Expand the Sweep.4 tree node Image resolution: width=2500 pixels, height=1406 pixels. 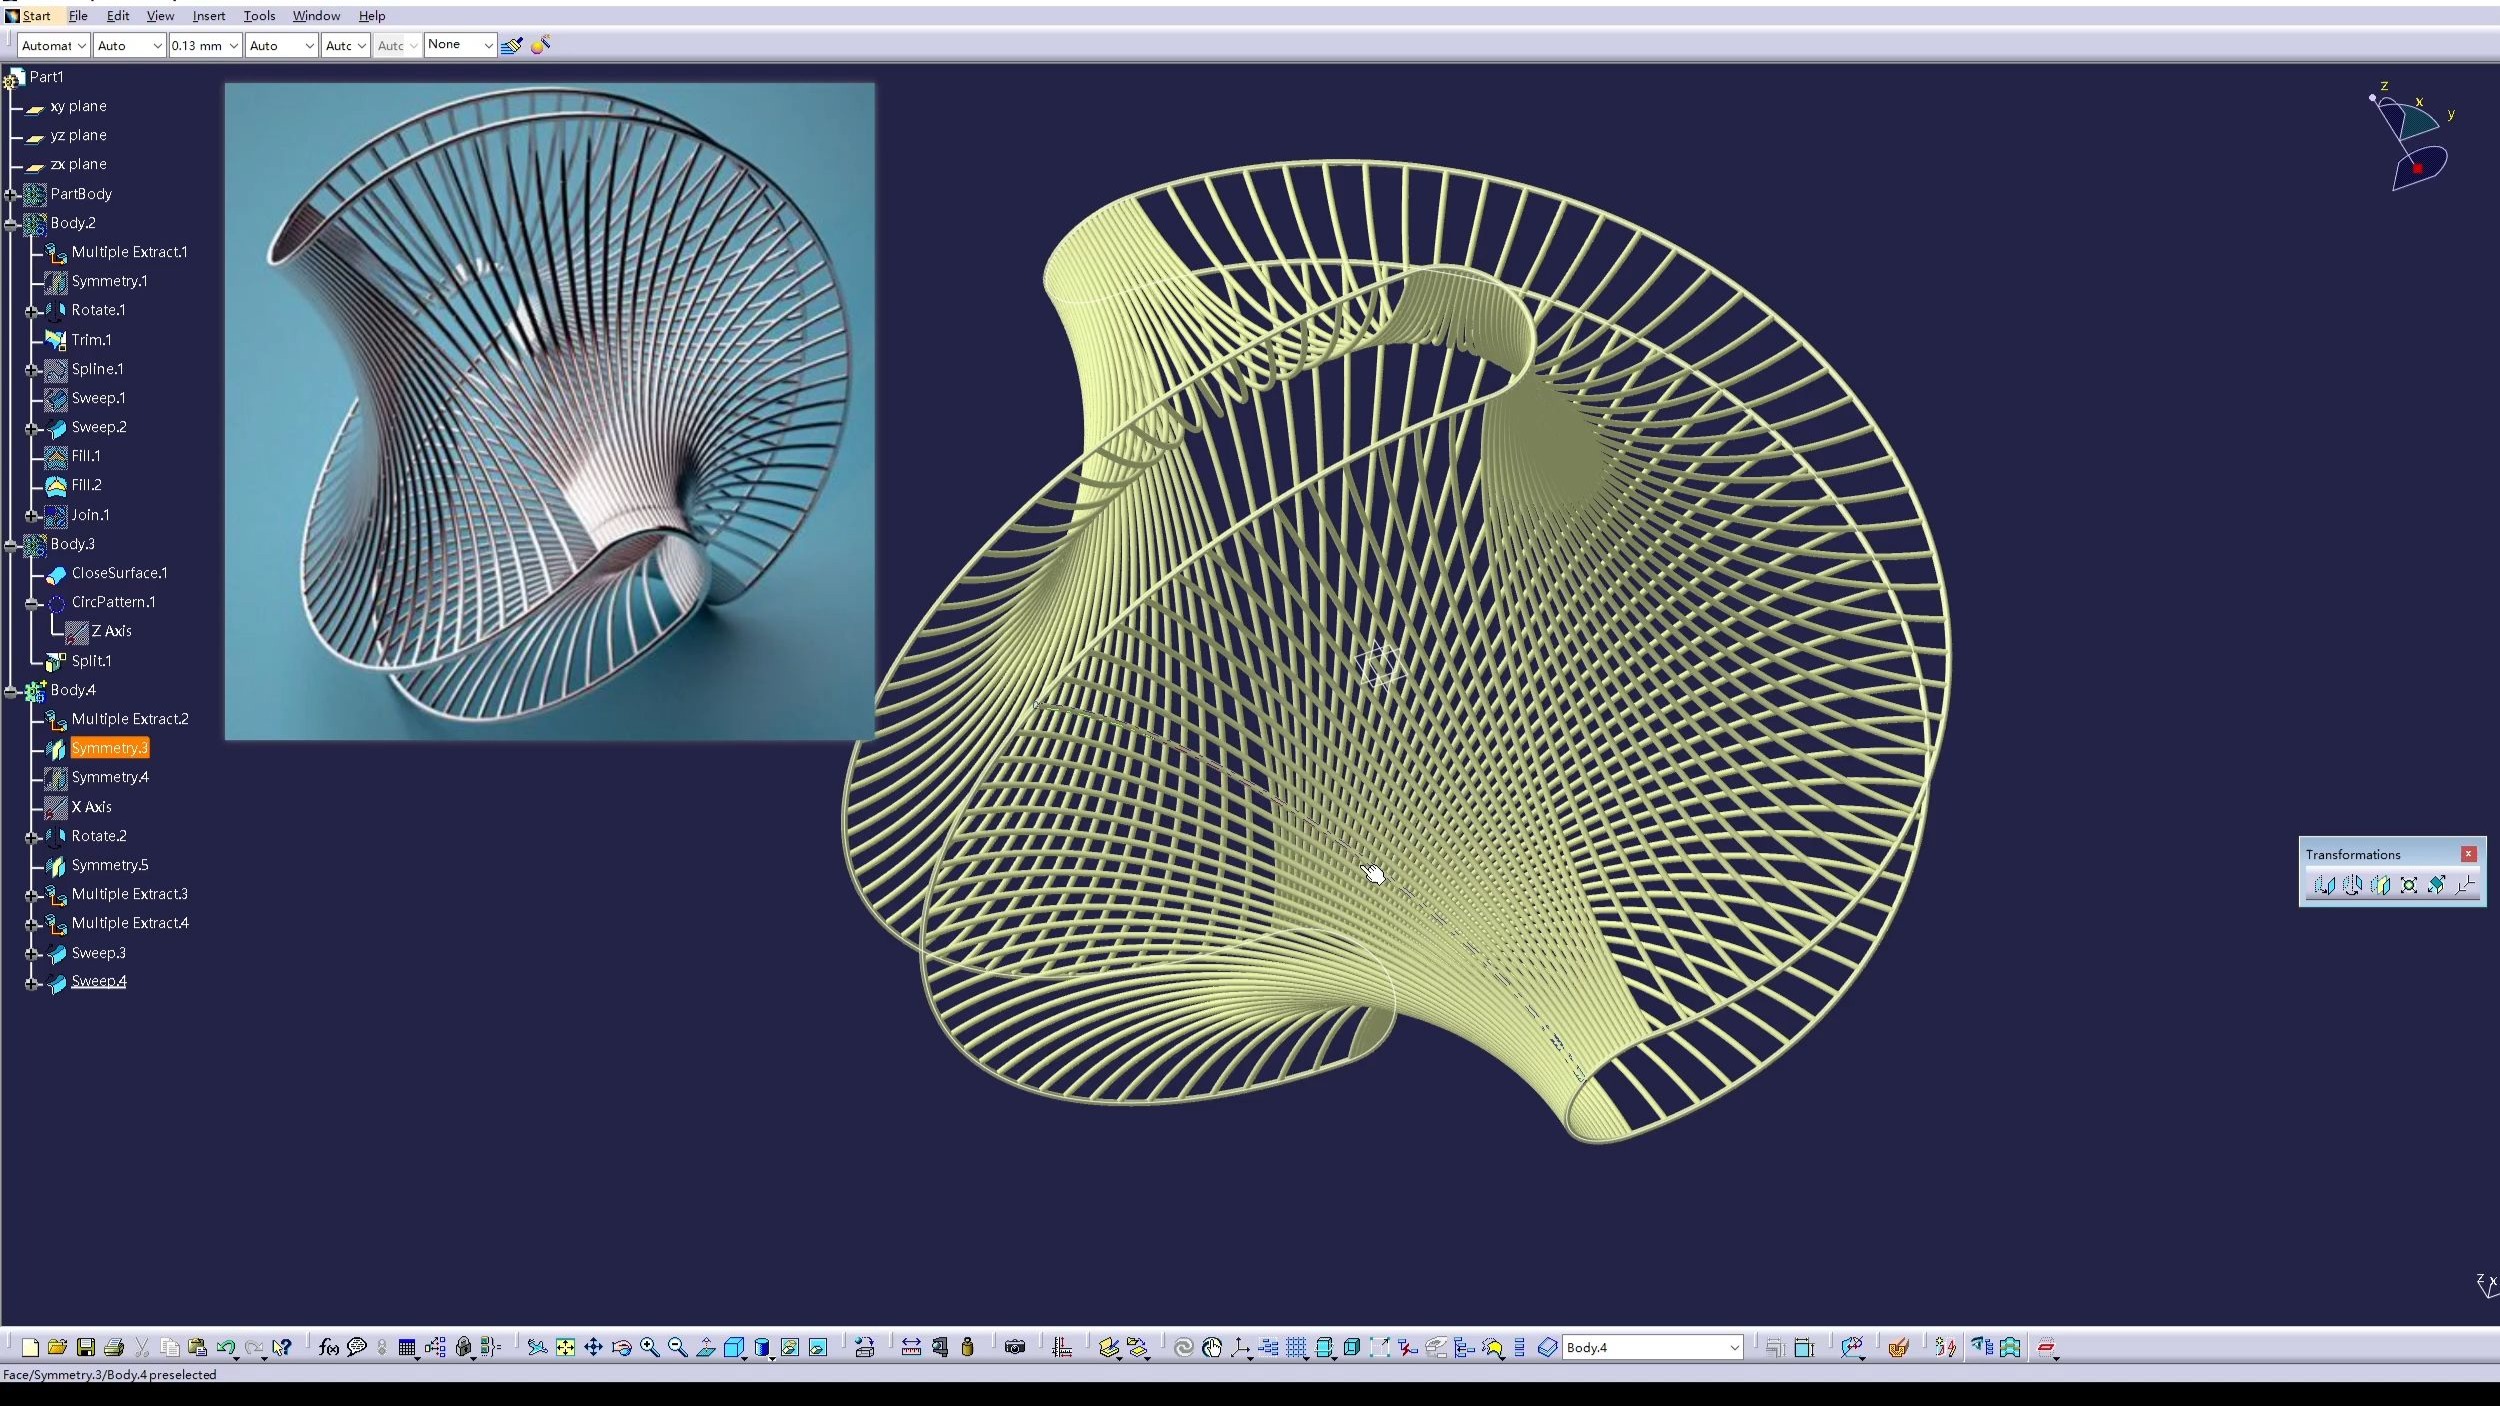click(x=32, y=983)
